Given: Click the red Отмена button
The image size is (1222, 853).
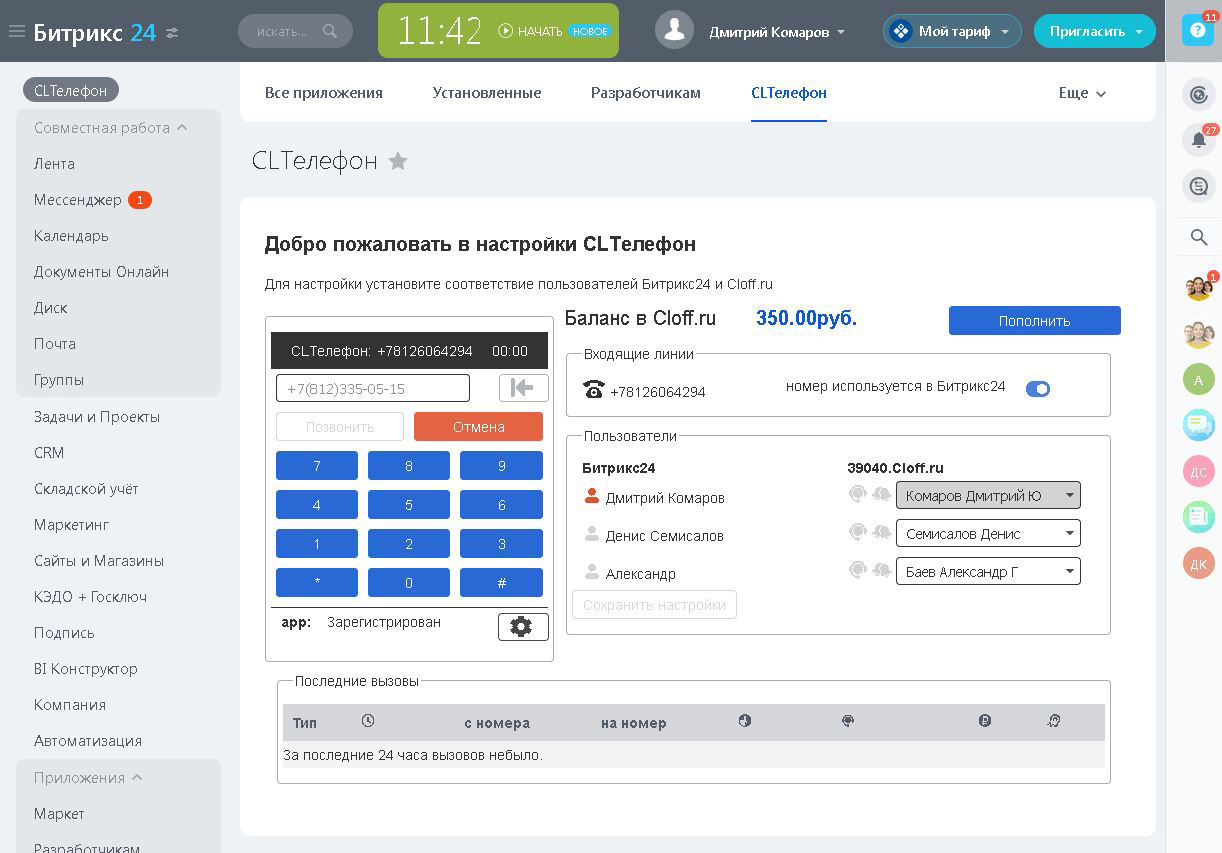Looking at the screenshot, I should [478, 427].
